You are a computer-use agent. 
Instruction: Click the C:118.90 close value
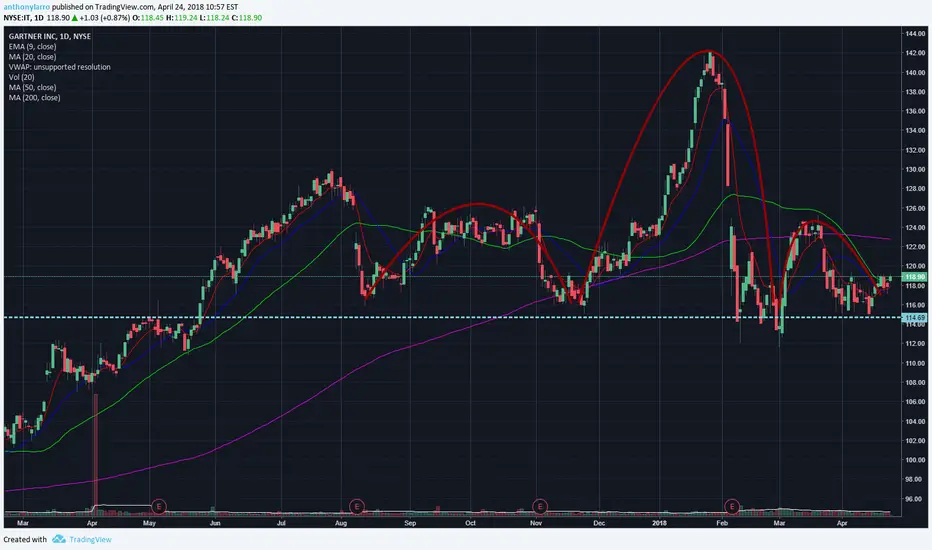click(x=247, y=18)
